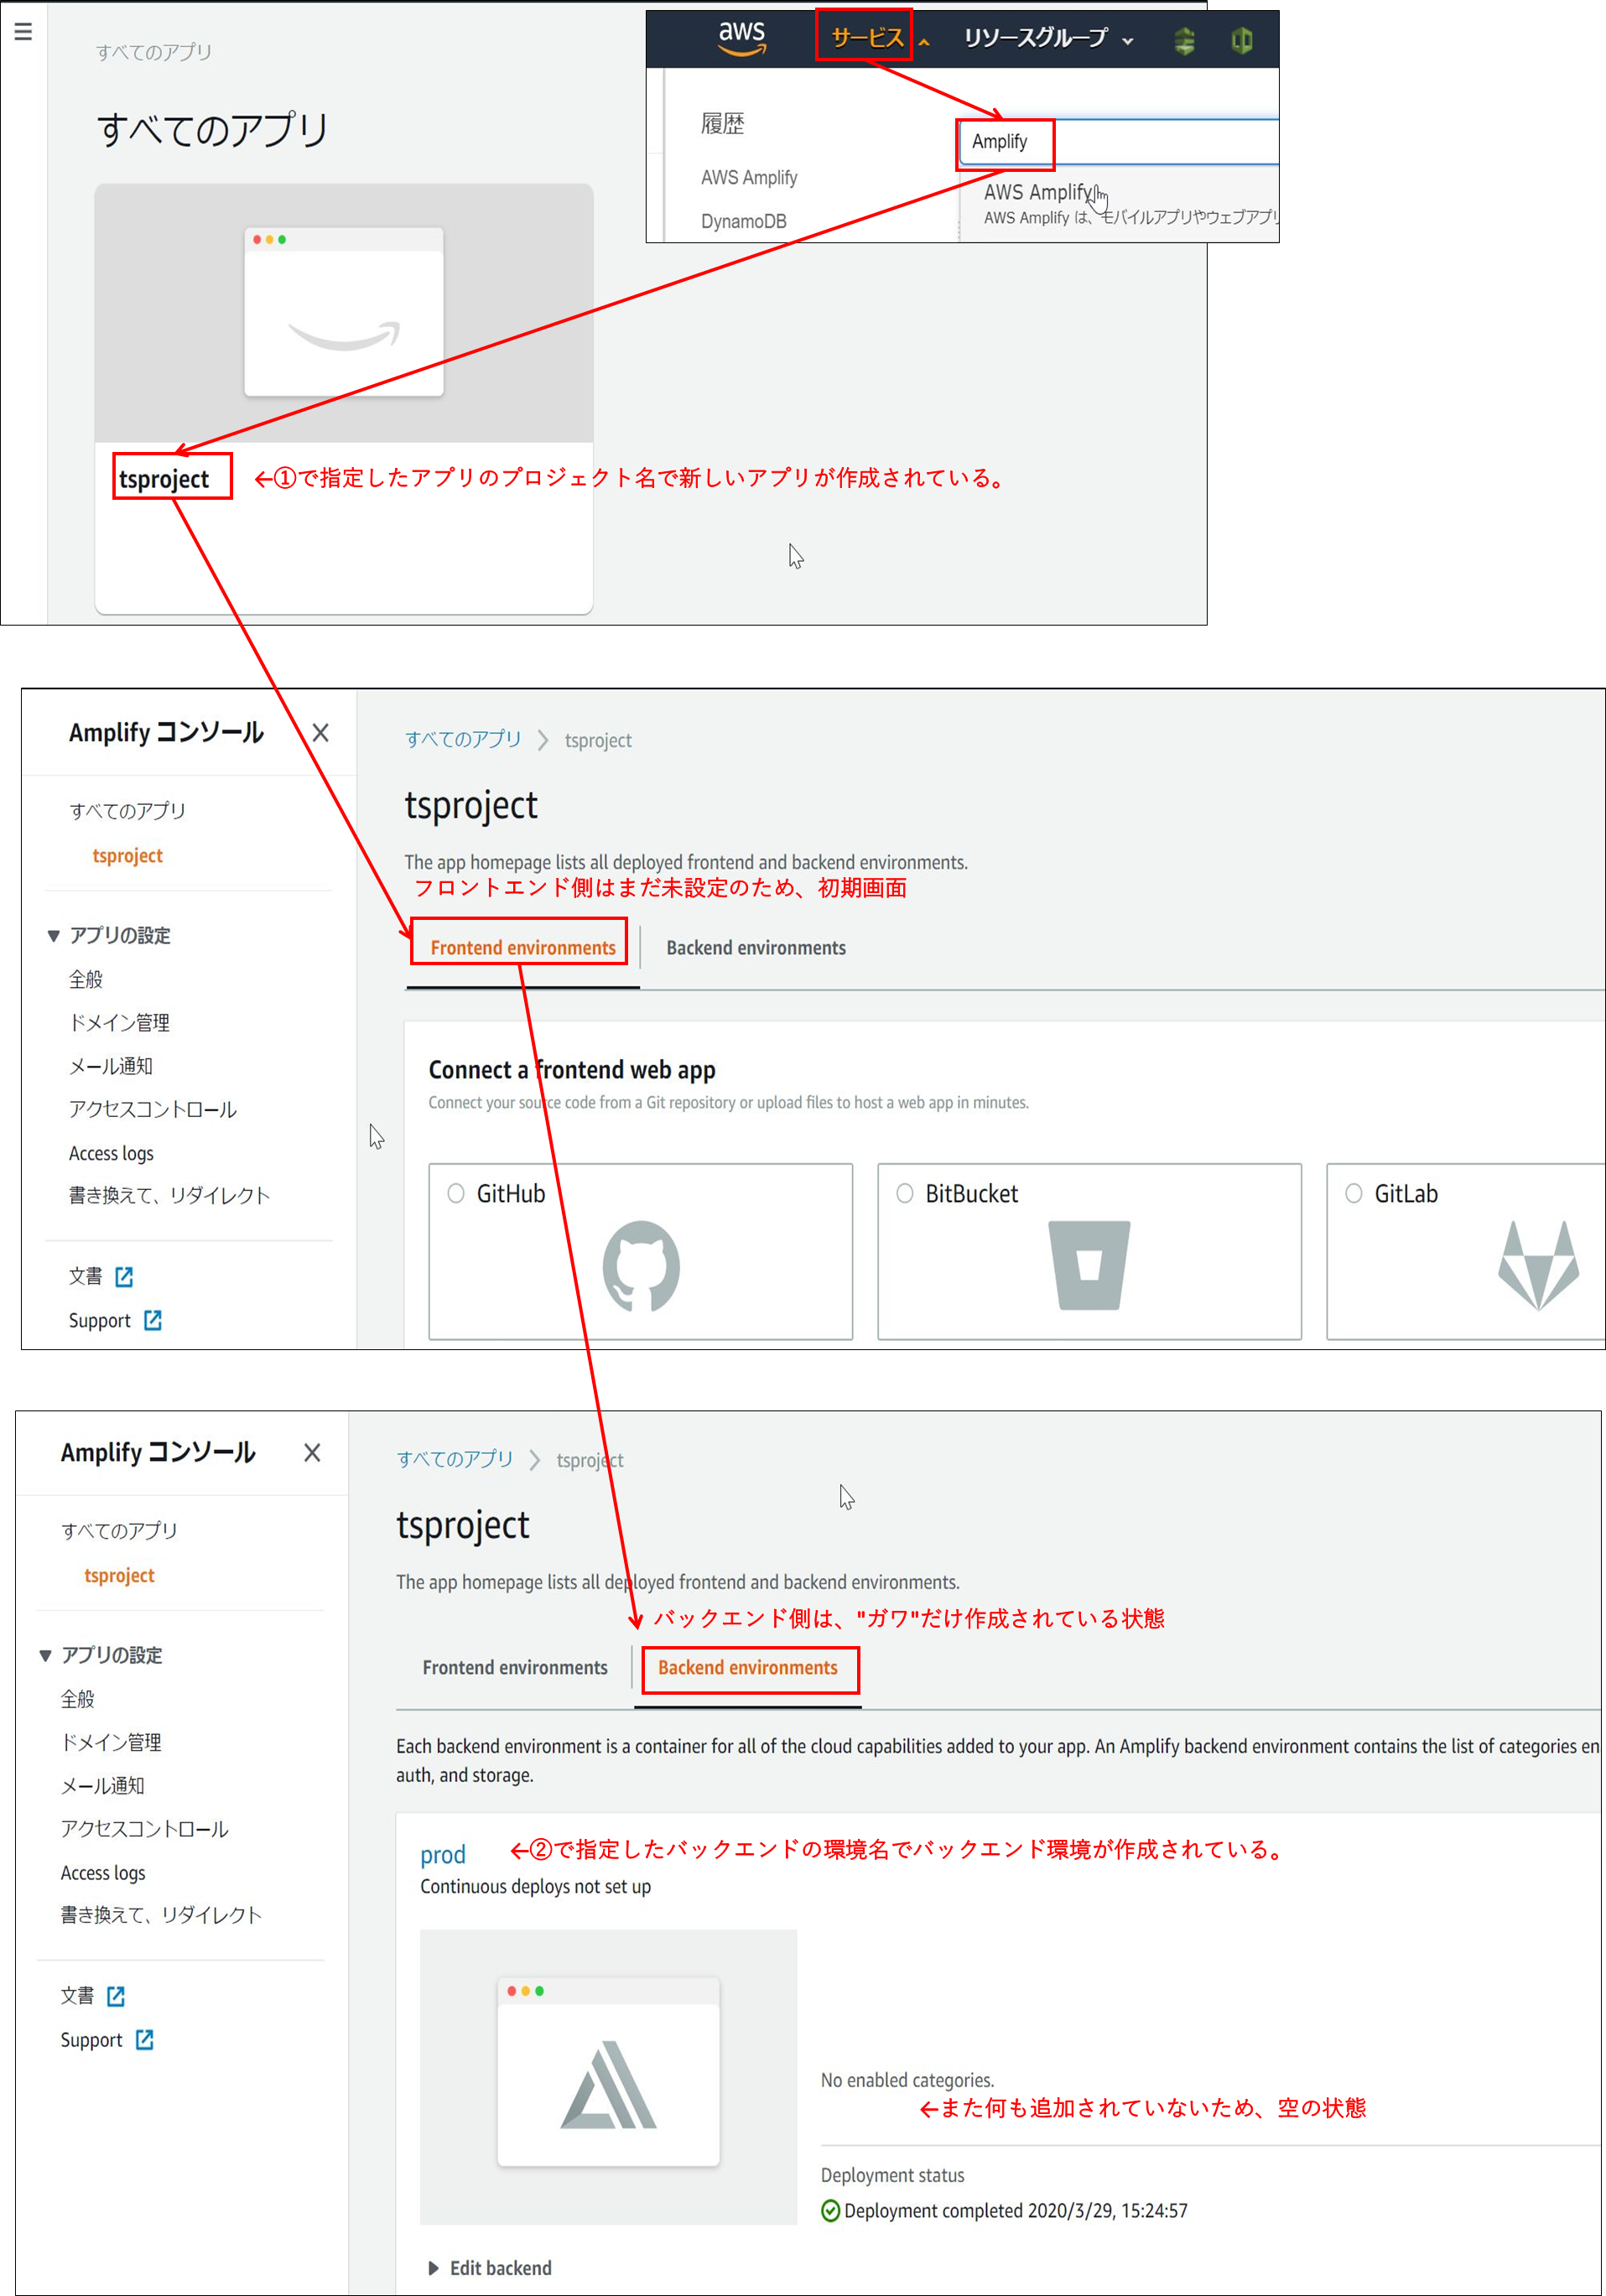The image size is (1606, 2296).
Task: Open Access logs in frontend window sidebar
Action: (x=111, y=1153)
